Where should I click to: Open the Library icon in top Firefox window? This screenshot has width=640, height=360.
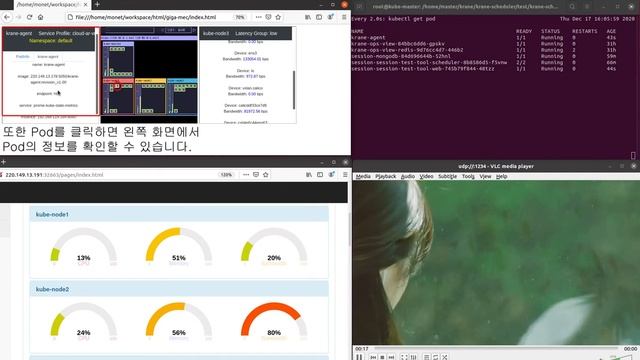[x=308, y=17]
